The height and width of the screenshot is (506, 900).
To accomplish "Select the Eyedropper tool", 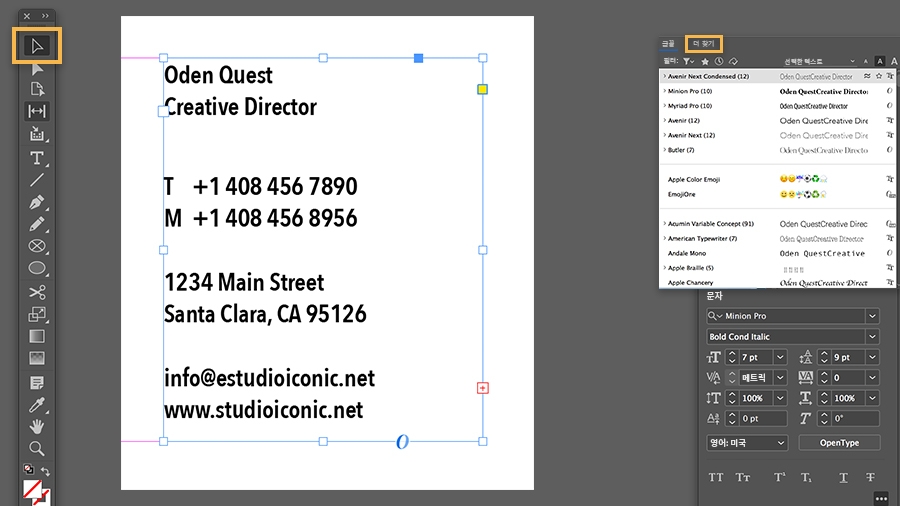I will click(37, 405).
